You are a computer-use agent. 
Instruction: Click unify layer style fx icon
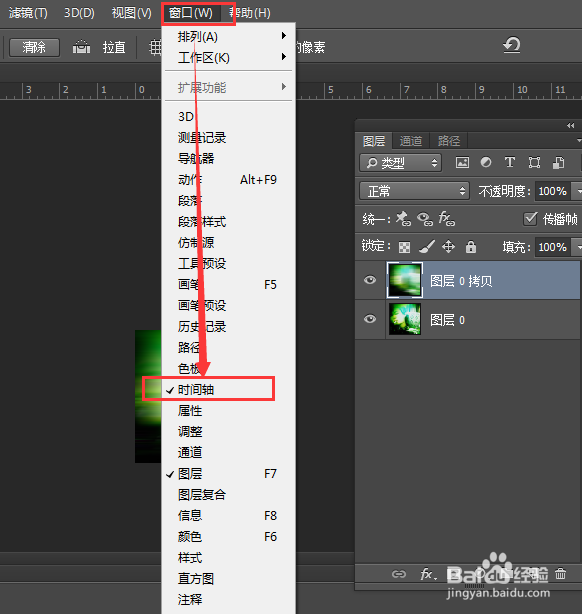446,219
